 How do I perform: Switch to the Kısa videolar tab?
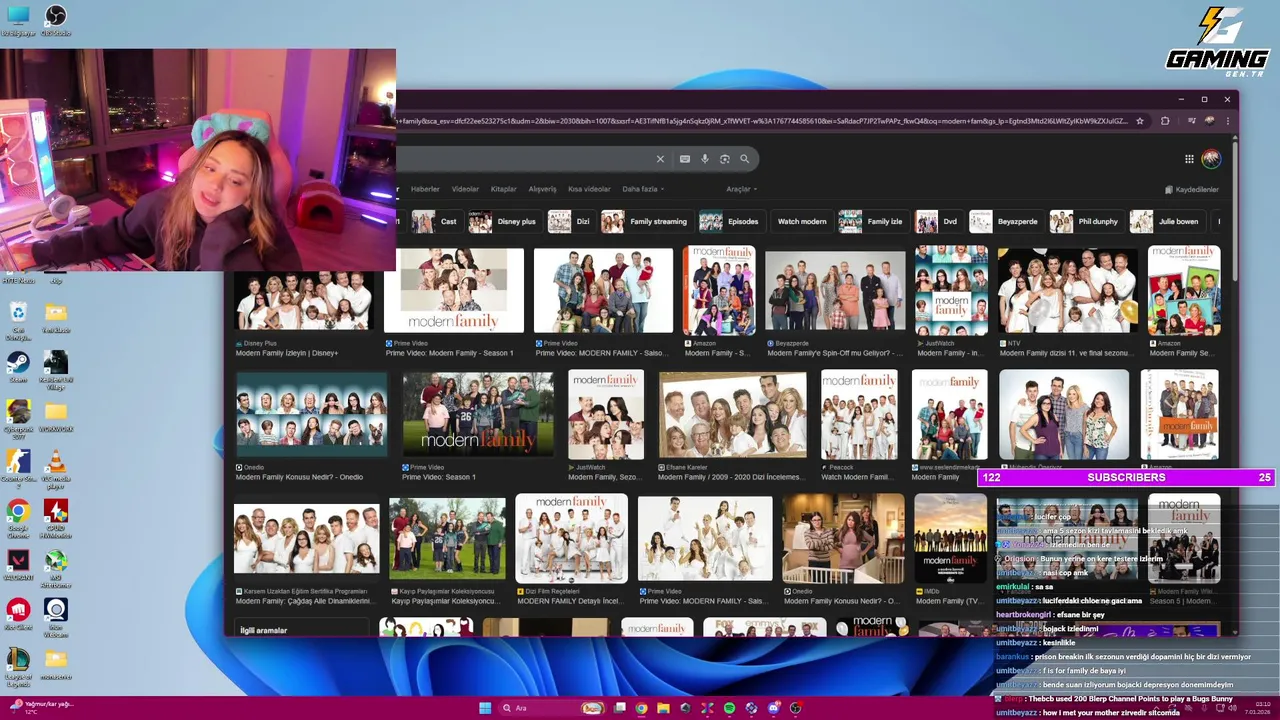click(x=589, y=189)
